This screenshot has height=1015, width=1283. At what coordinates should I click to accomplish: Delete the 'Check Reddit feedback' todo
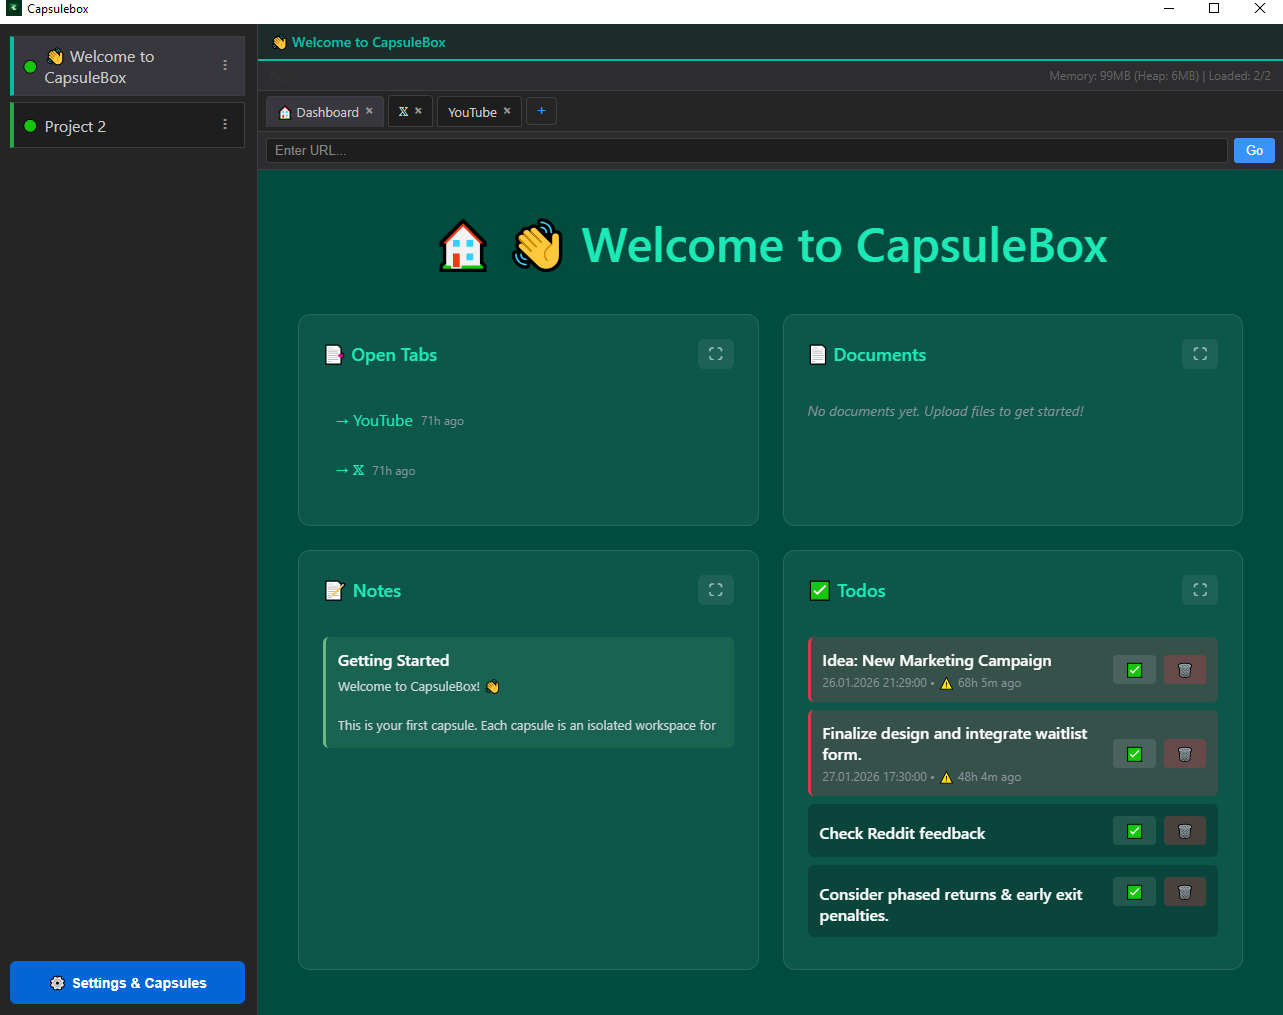tap(1184, 830)
